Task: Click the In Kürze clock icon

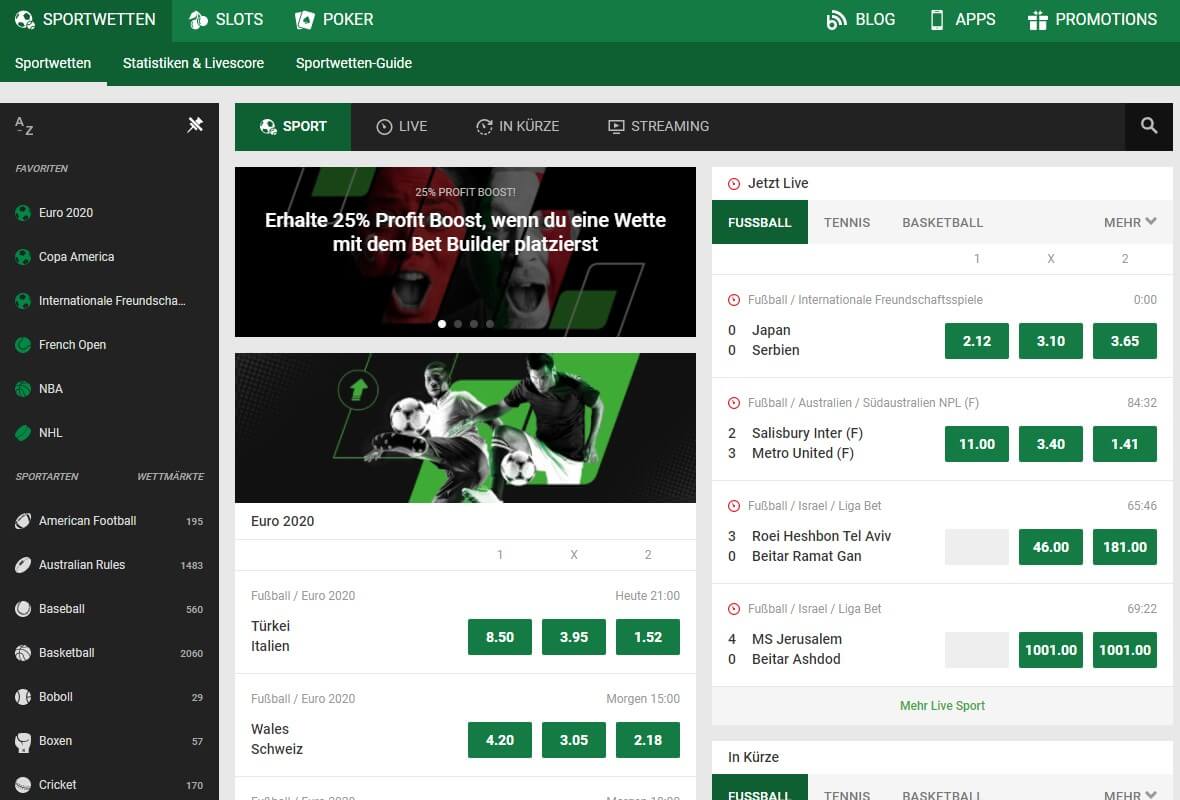Action: point(484,126)
